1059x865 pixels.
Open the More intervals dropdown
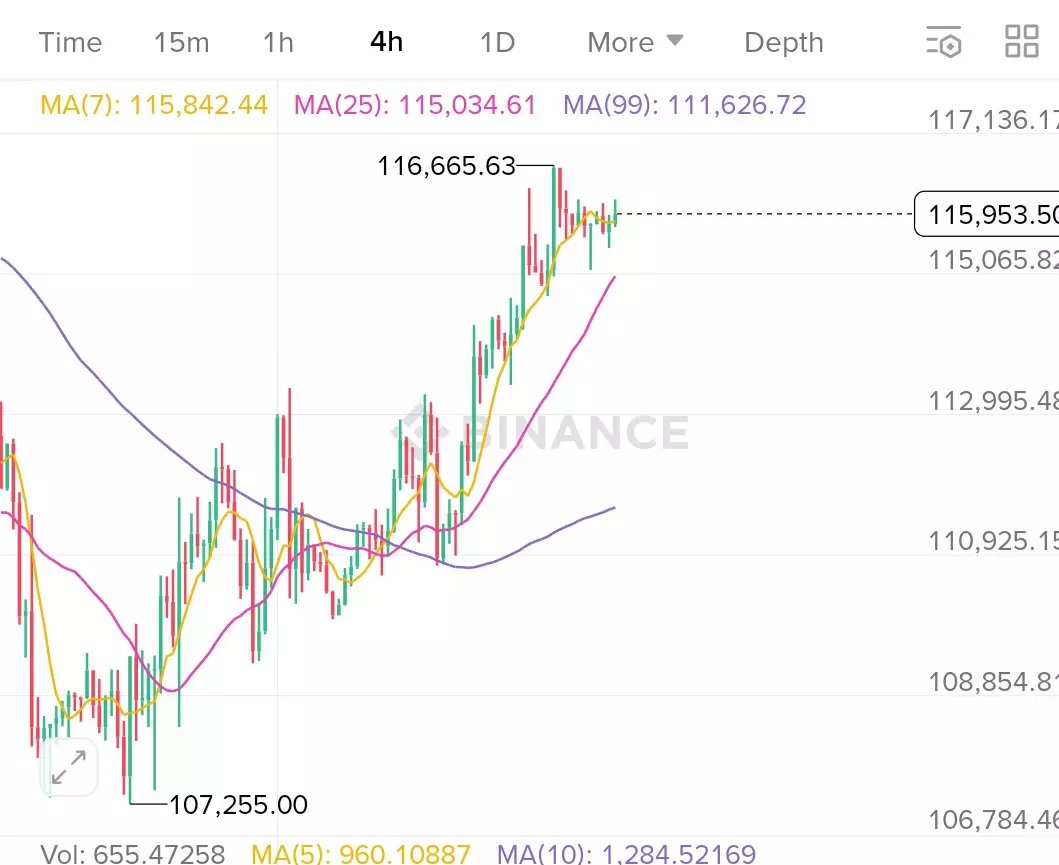tap(620, 42)
